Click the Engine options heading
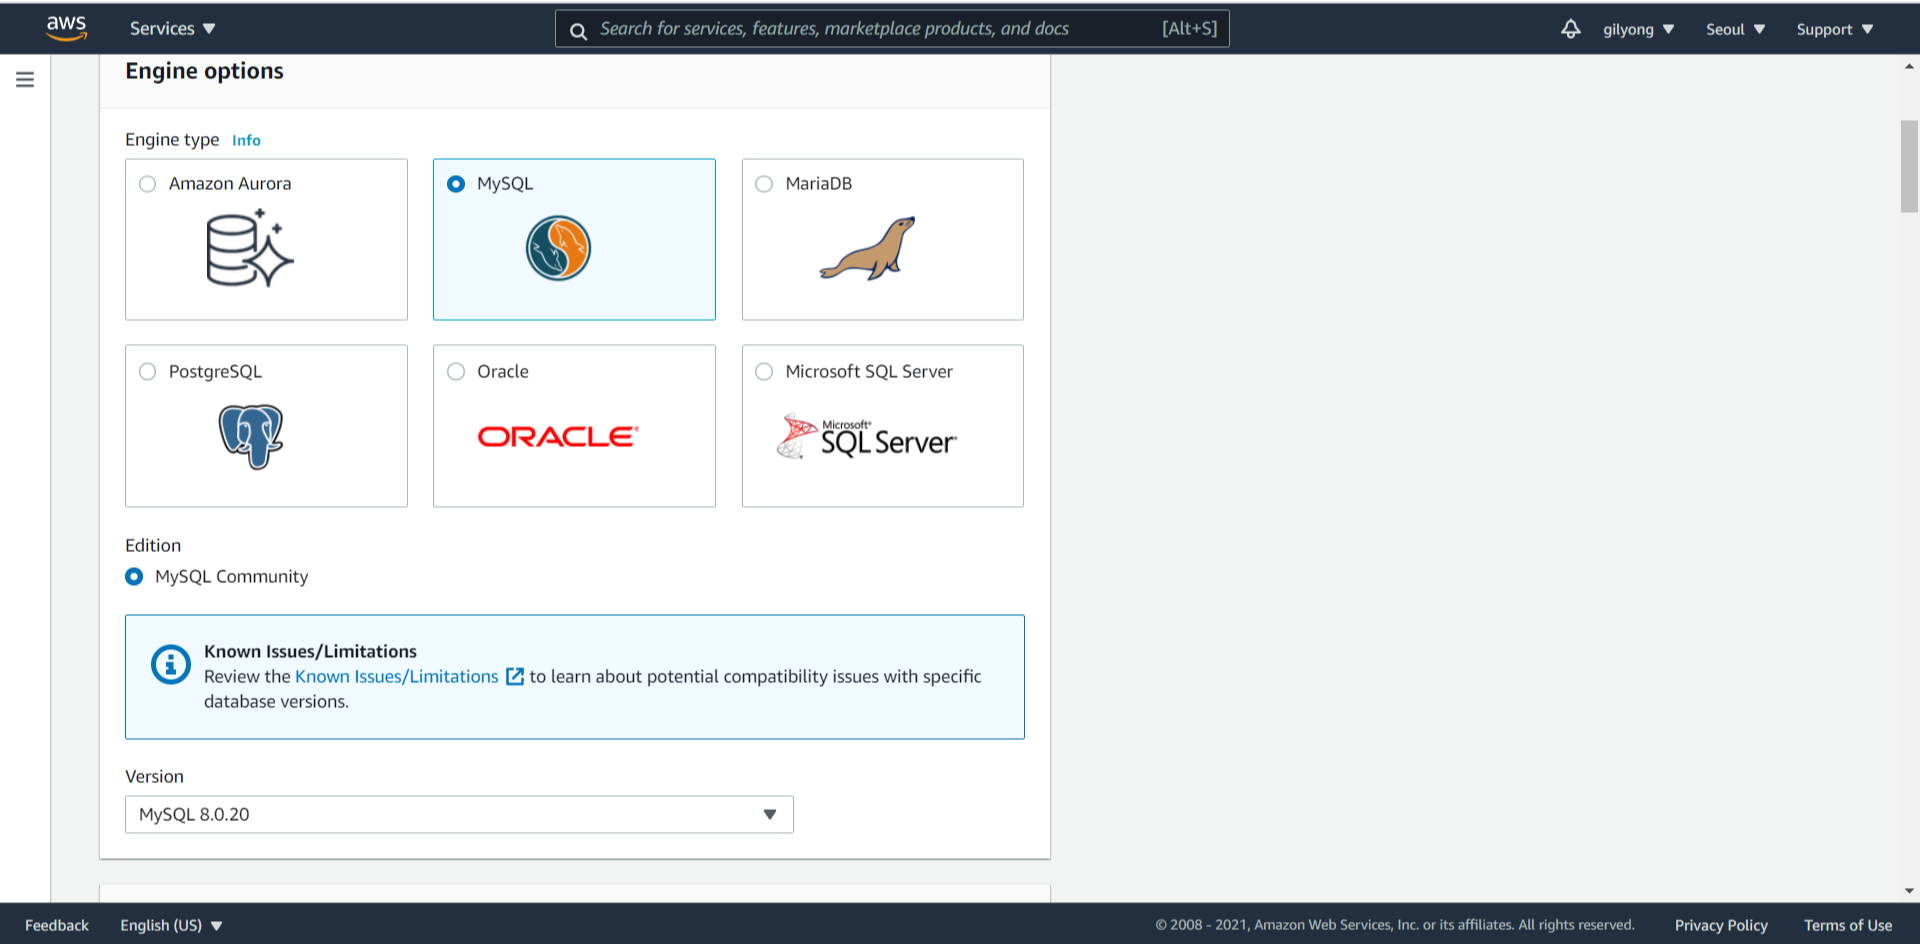This screenshot has height=944, width=1920. tap(204, 71)
